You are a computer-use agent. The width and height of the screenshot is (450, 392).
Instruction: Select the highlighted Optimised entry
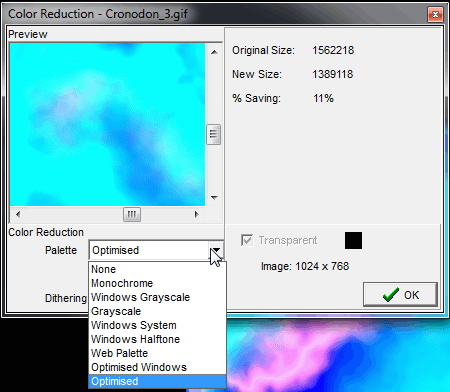(x=157, y=381)
